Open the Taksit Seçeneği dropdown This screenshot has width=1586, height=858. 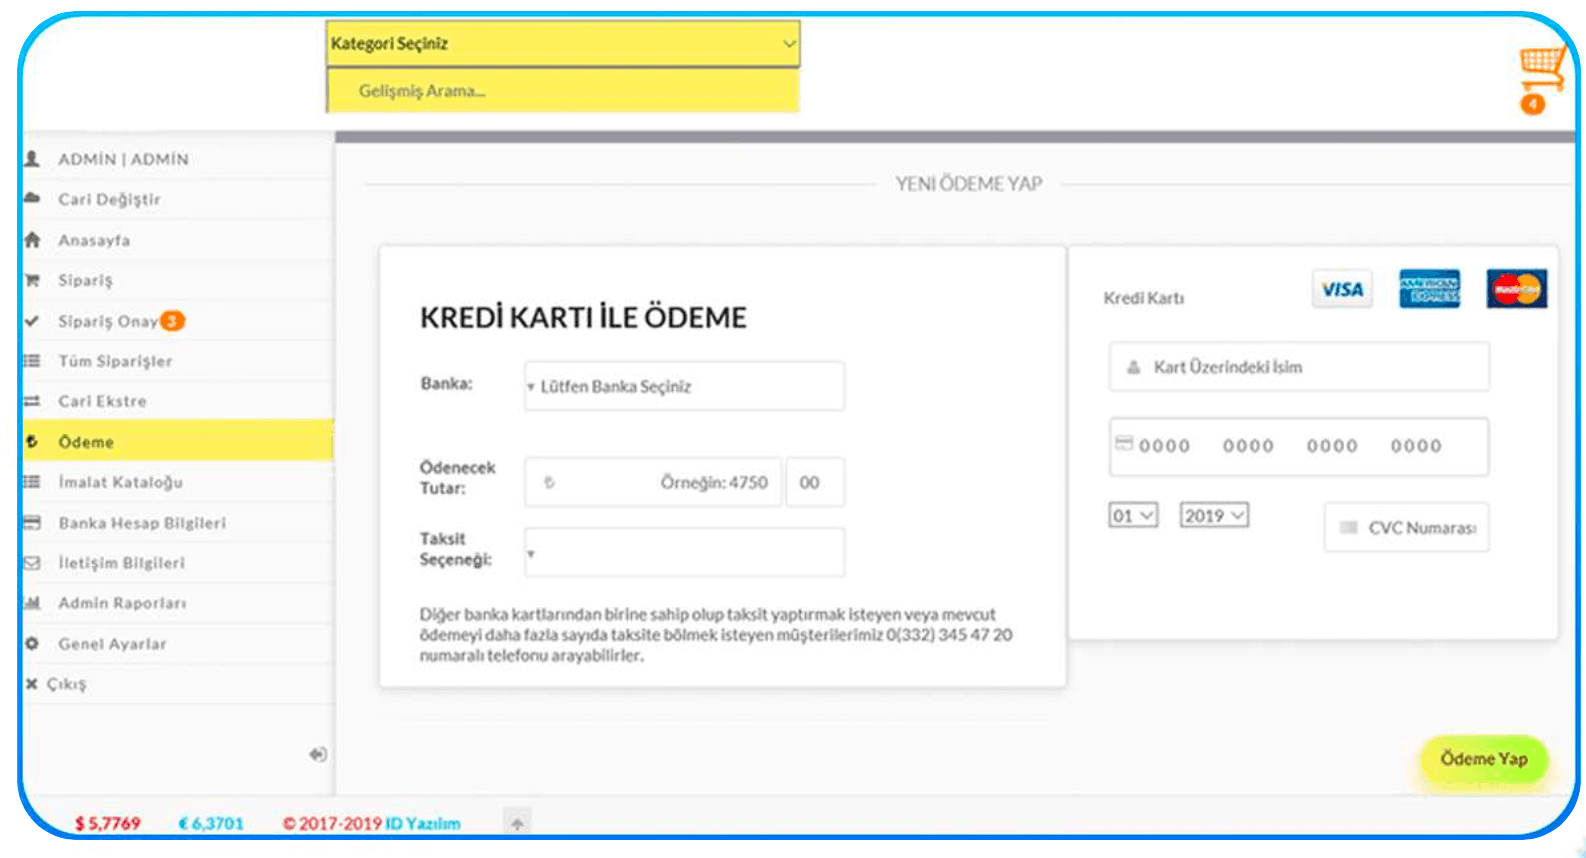click(x=684, y=553)
